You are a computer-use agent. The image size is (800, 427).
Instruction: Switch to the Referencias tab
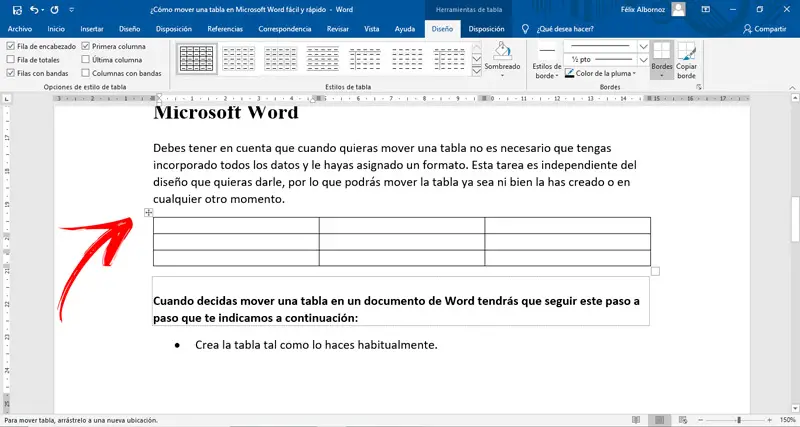pyautogui.click(x=225, y=29)
